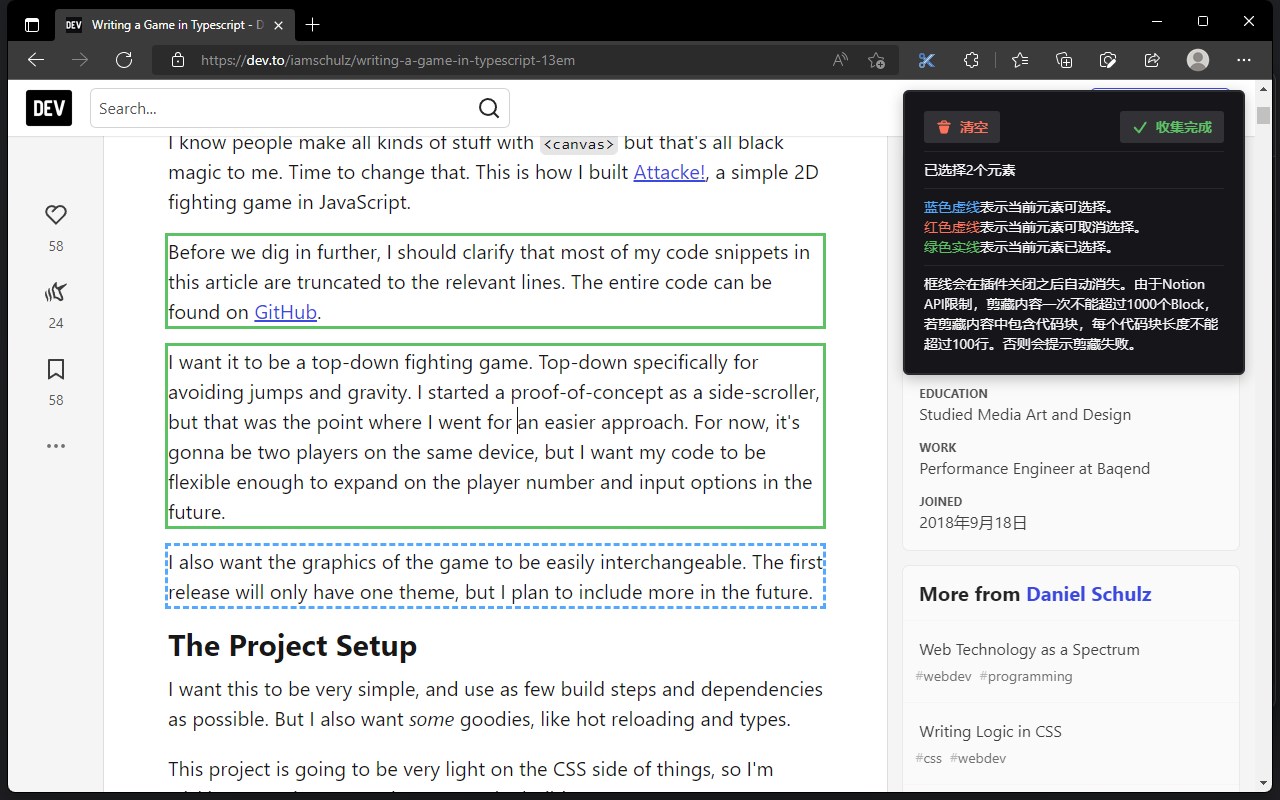Click the scissors clipper extension icon
Screen dimensions: 1280x800
[x=926, y=60]
